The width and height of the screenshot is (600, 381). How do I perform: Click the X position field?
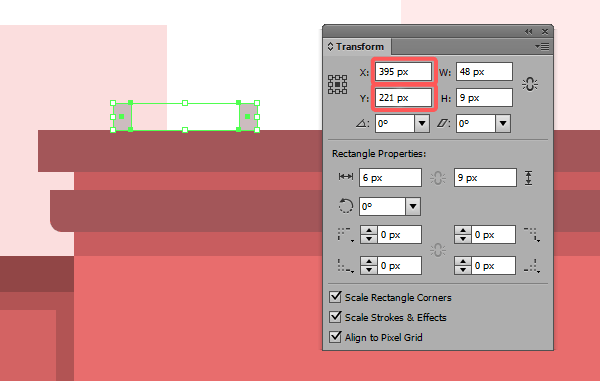[x=403, y=72]
